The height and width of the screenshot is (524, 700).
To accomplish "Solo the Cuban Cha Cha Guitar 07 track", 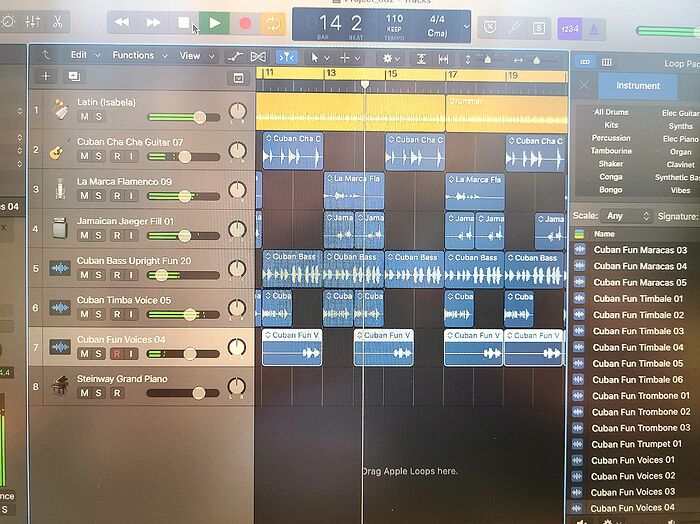I will [x=98, y=156].
